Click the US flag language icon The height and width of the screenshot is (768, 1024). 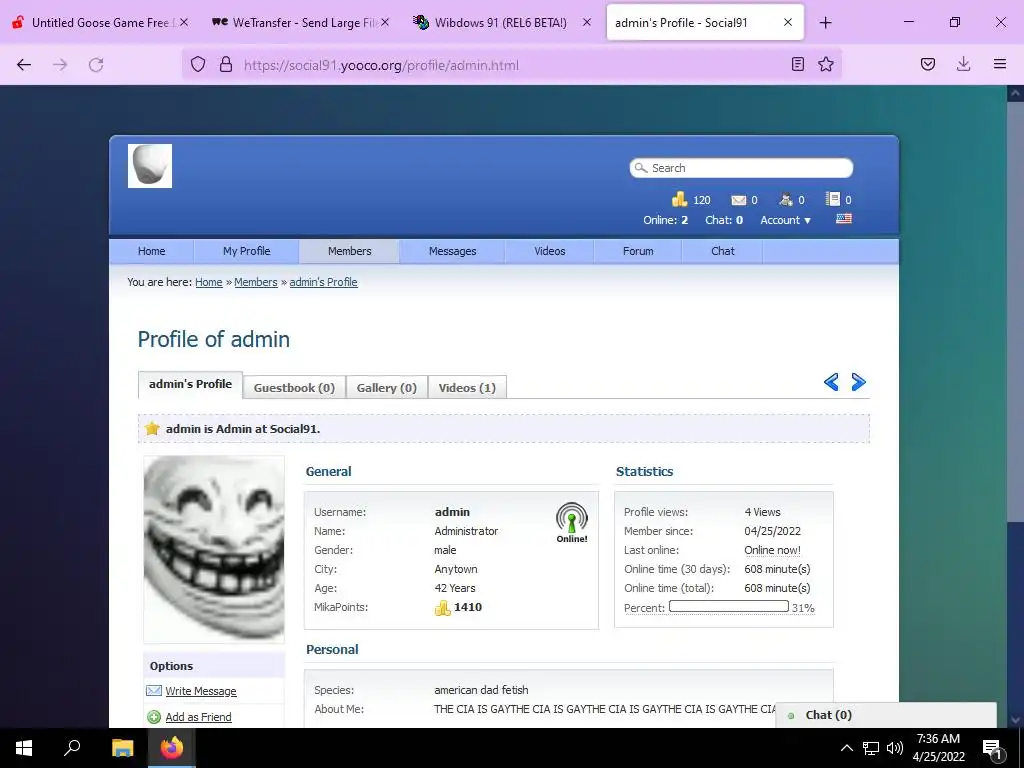(x=844, y=219)
